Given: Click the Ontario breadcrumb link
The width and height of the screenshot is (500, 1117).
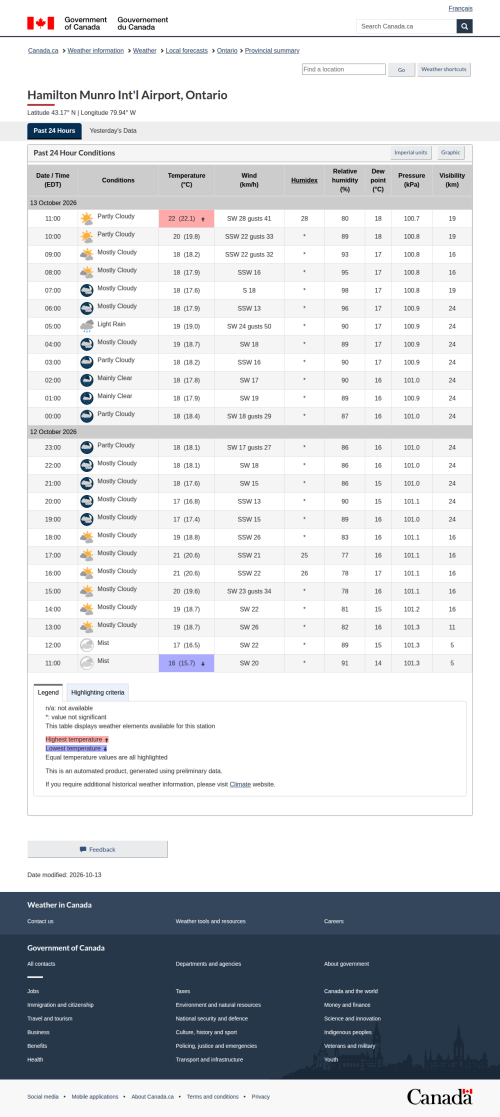Looking at the screenshot, I should point(227,51).
